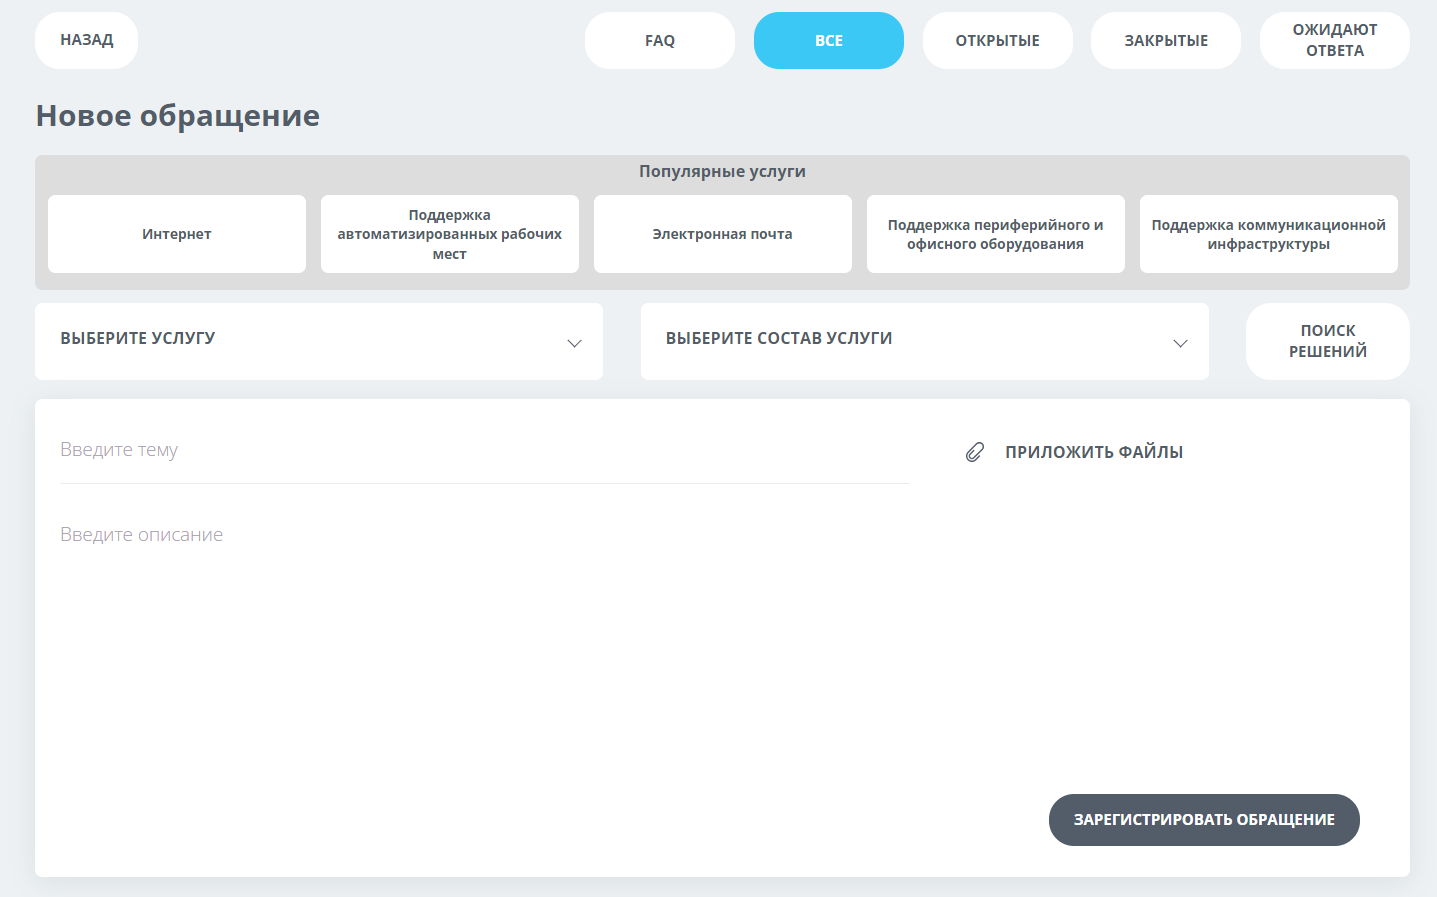This screenshot has height=897, width=1437.
Task: Choose the Интернет popular service
Action: pos(177,234)
